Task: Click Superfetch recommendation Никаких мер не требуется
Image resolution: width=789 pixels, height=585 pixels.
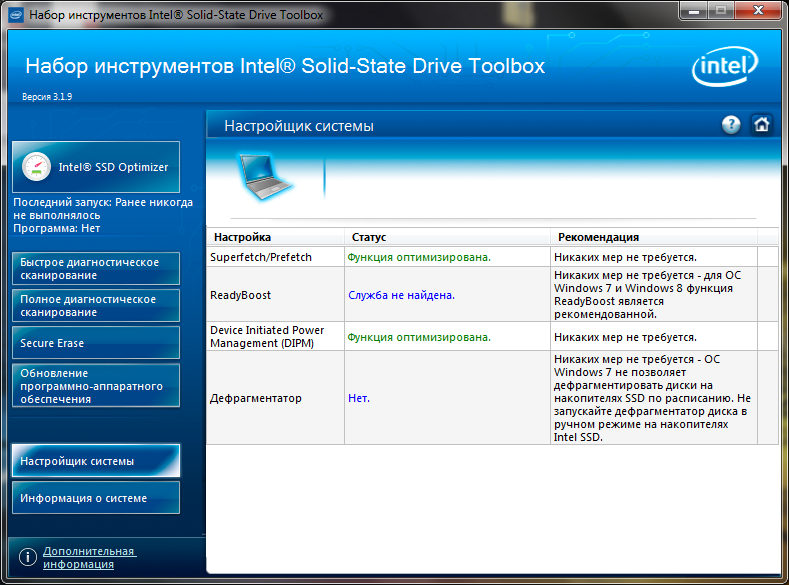Action: tap(625, 257)
